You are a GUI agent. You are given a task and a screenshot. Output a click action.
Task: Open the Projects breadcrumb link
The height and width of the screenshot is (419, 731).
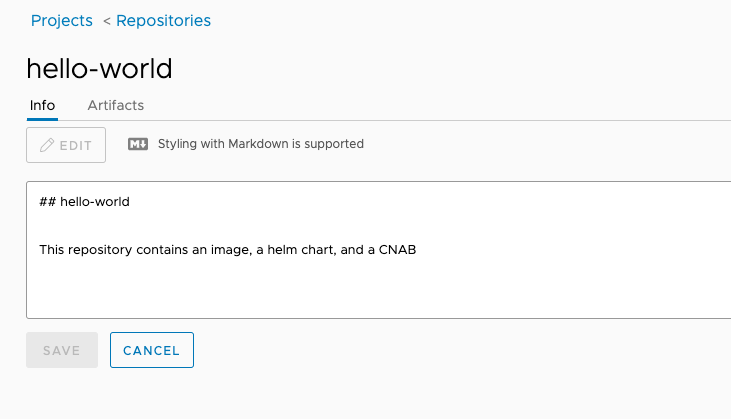pos(62,20)
